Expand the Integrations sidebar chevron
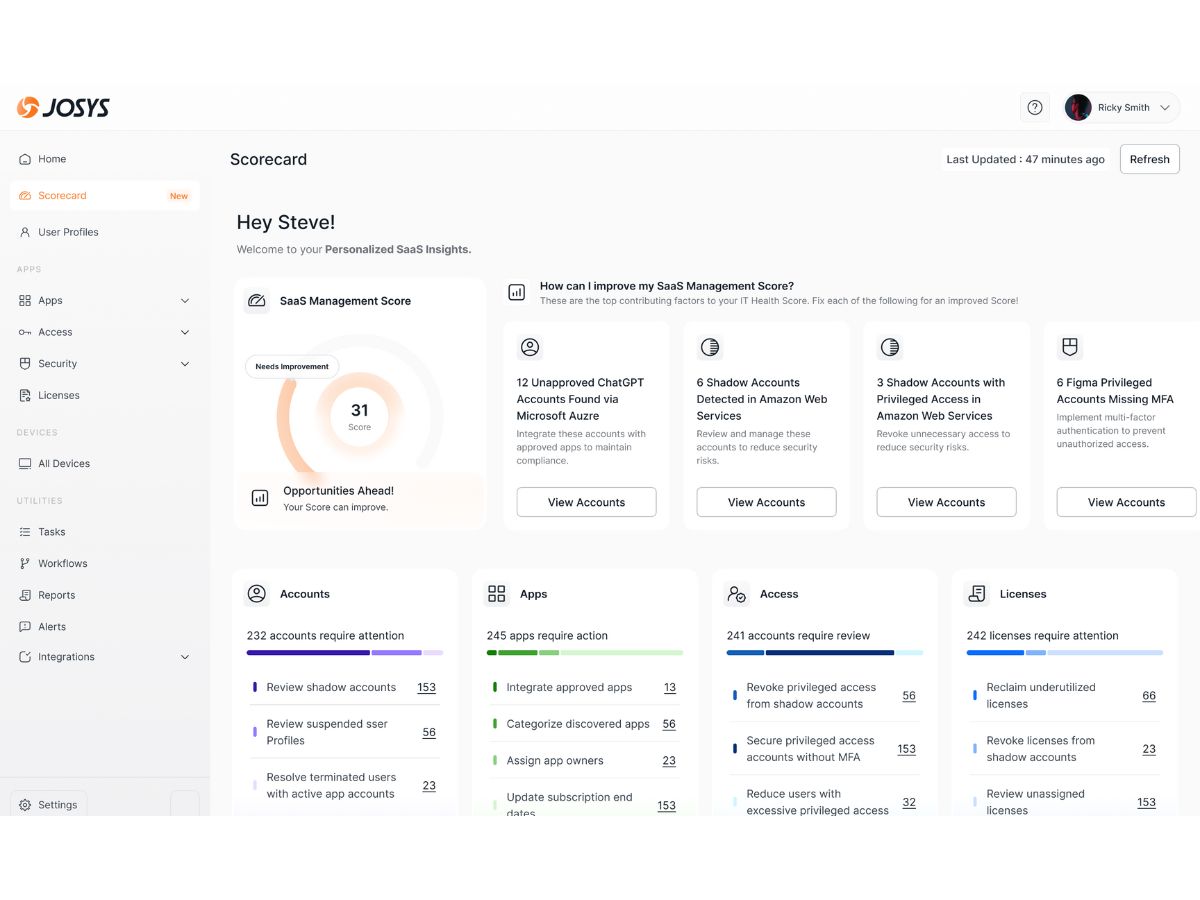The height and width of the screenshot is (900, 1200). 185,657
